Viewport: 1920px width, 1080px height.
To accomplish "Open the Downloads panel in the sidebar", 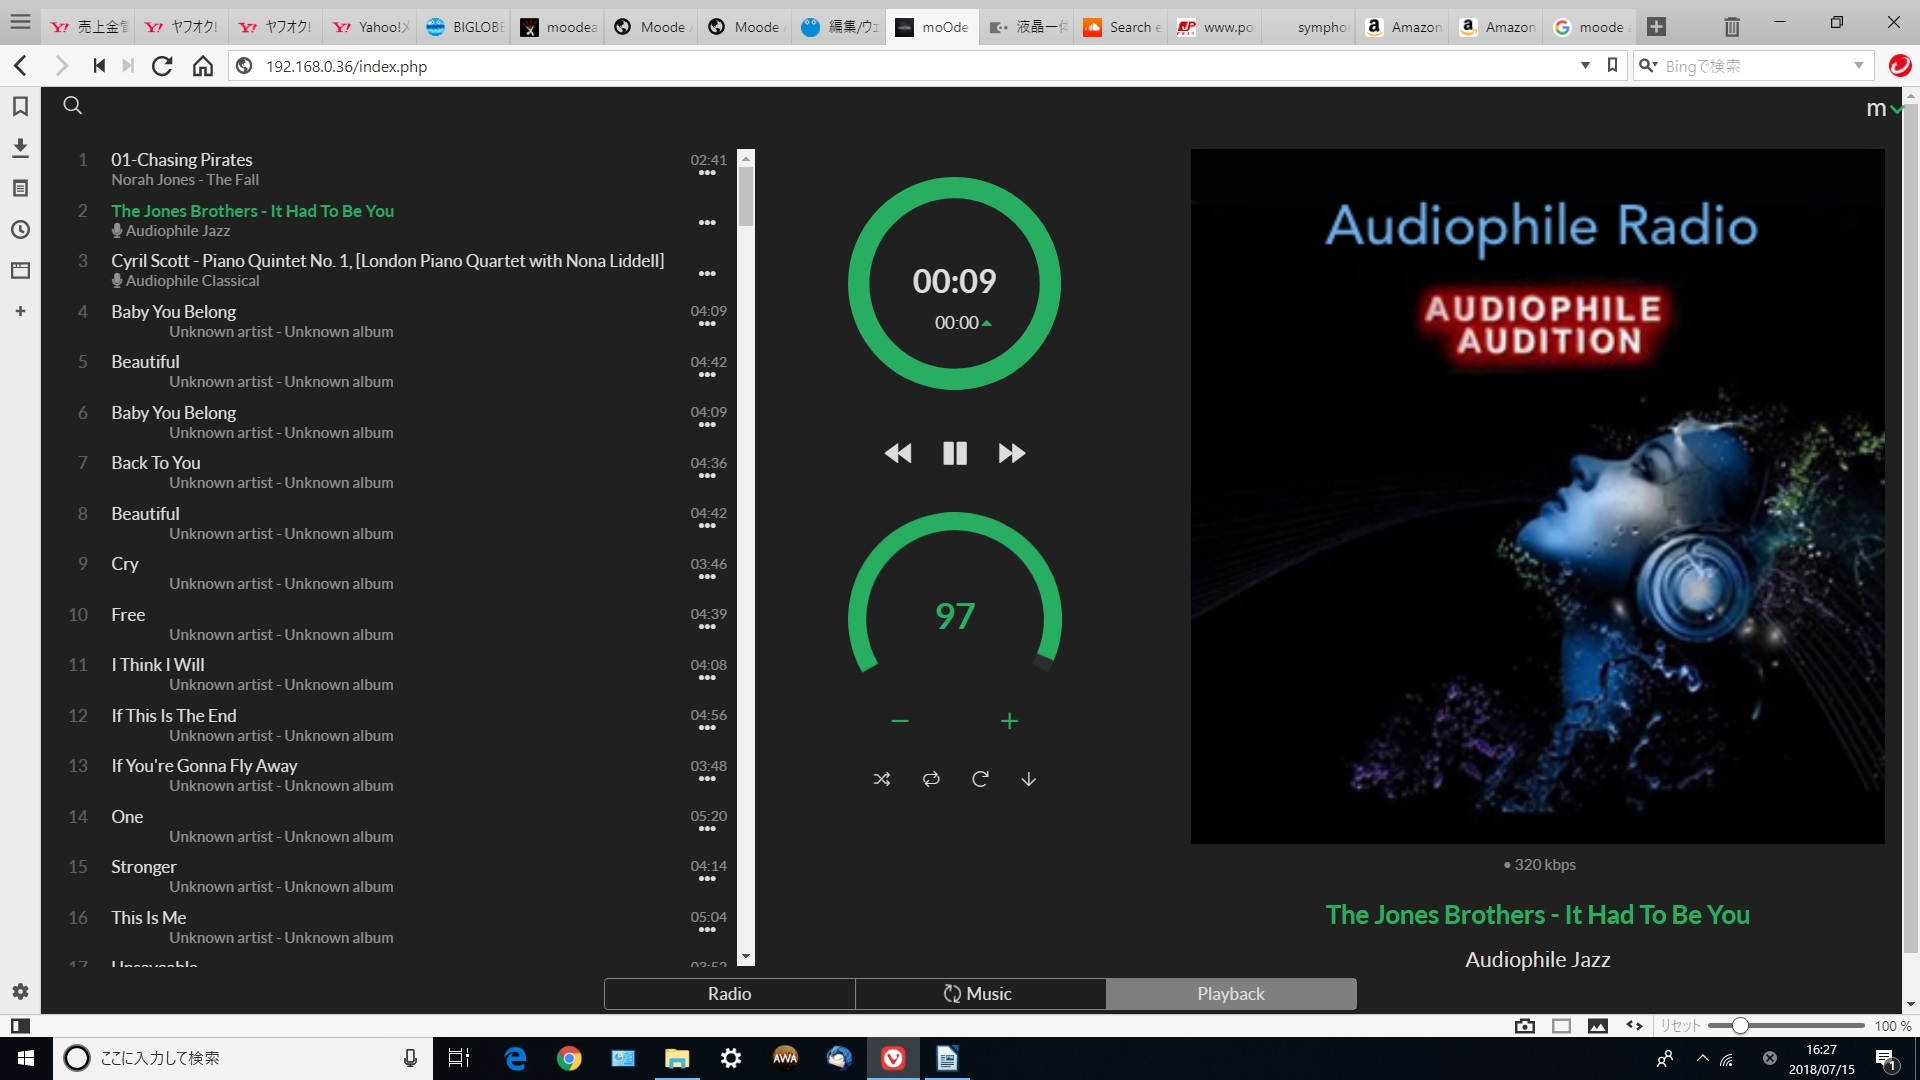I will pos(20,147).
